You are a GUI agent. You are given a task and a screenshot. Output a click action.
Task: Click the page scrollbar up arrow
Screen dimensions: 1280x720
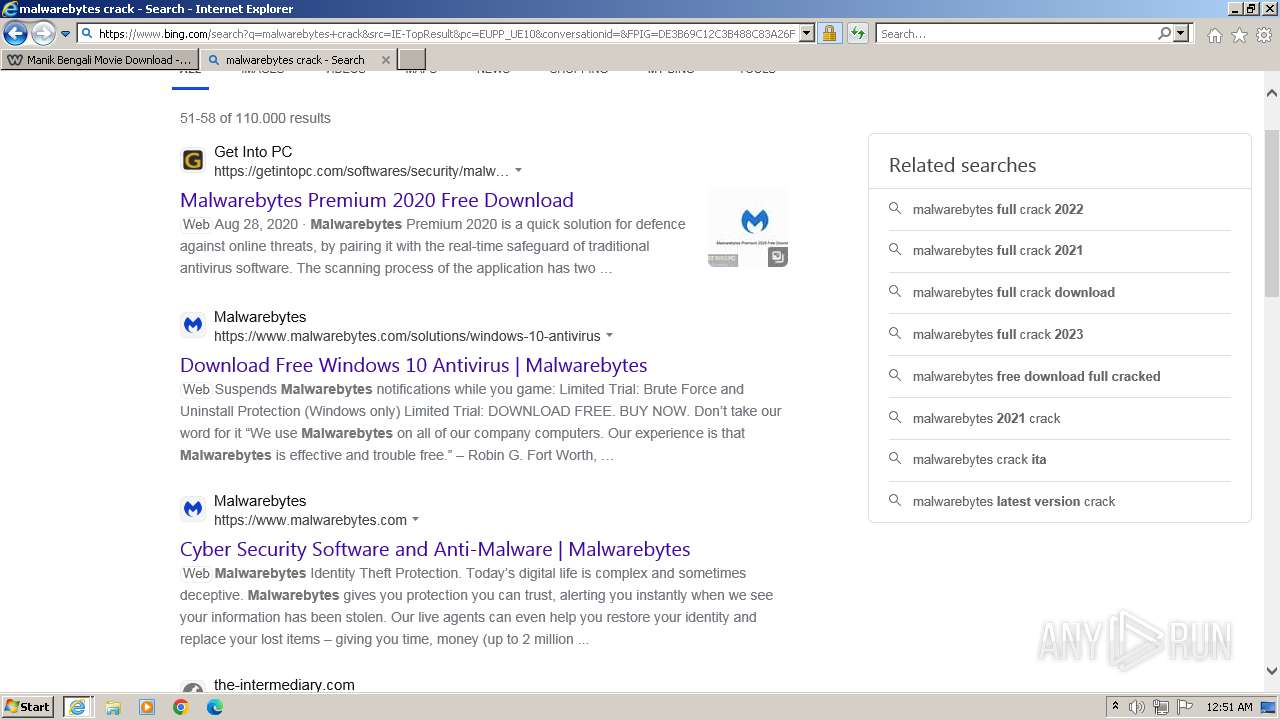1272,93
